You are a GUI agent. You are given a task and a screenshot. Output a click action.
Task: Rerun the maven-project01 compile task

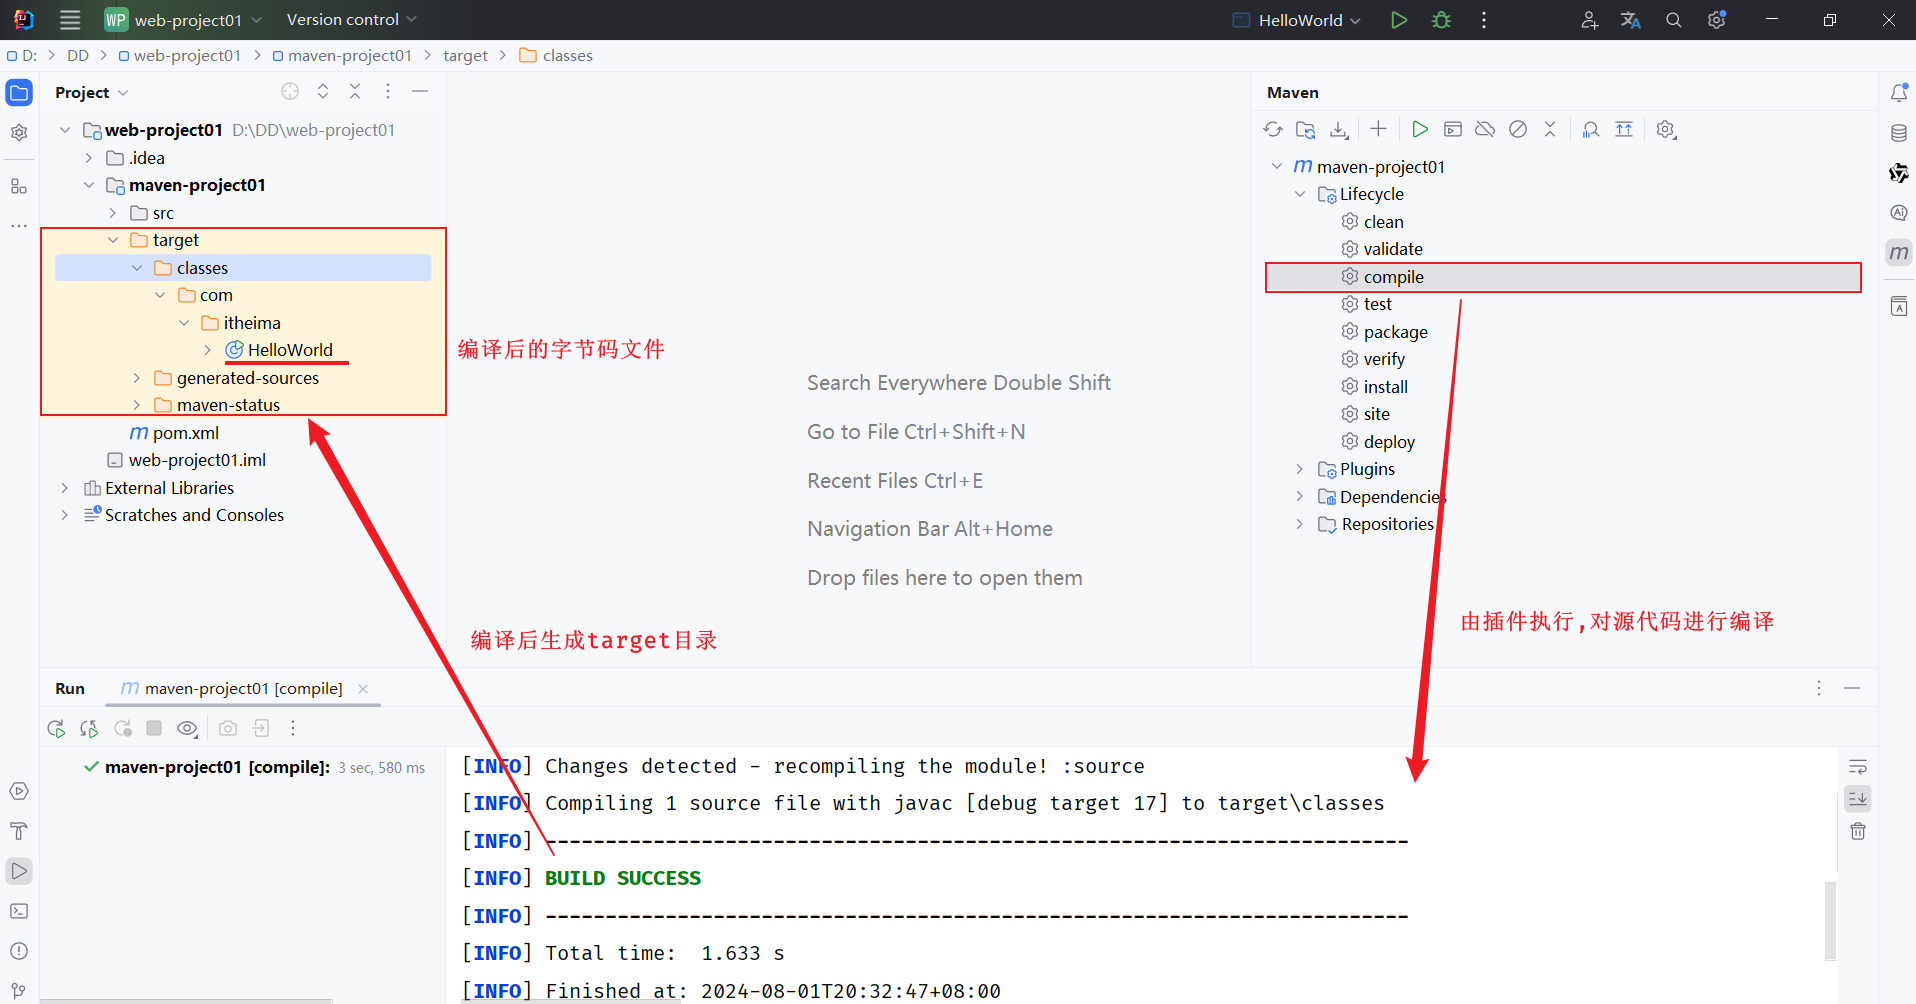[56, 728]
